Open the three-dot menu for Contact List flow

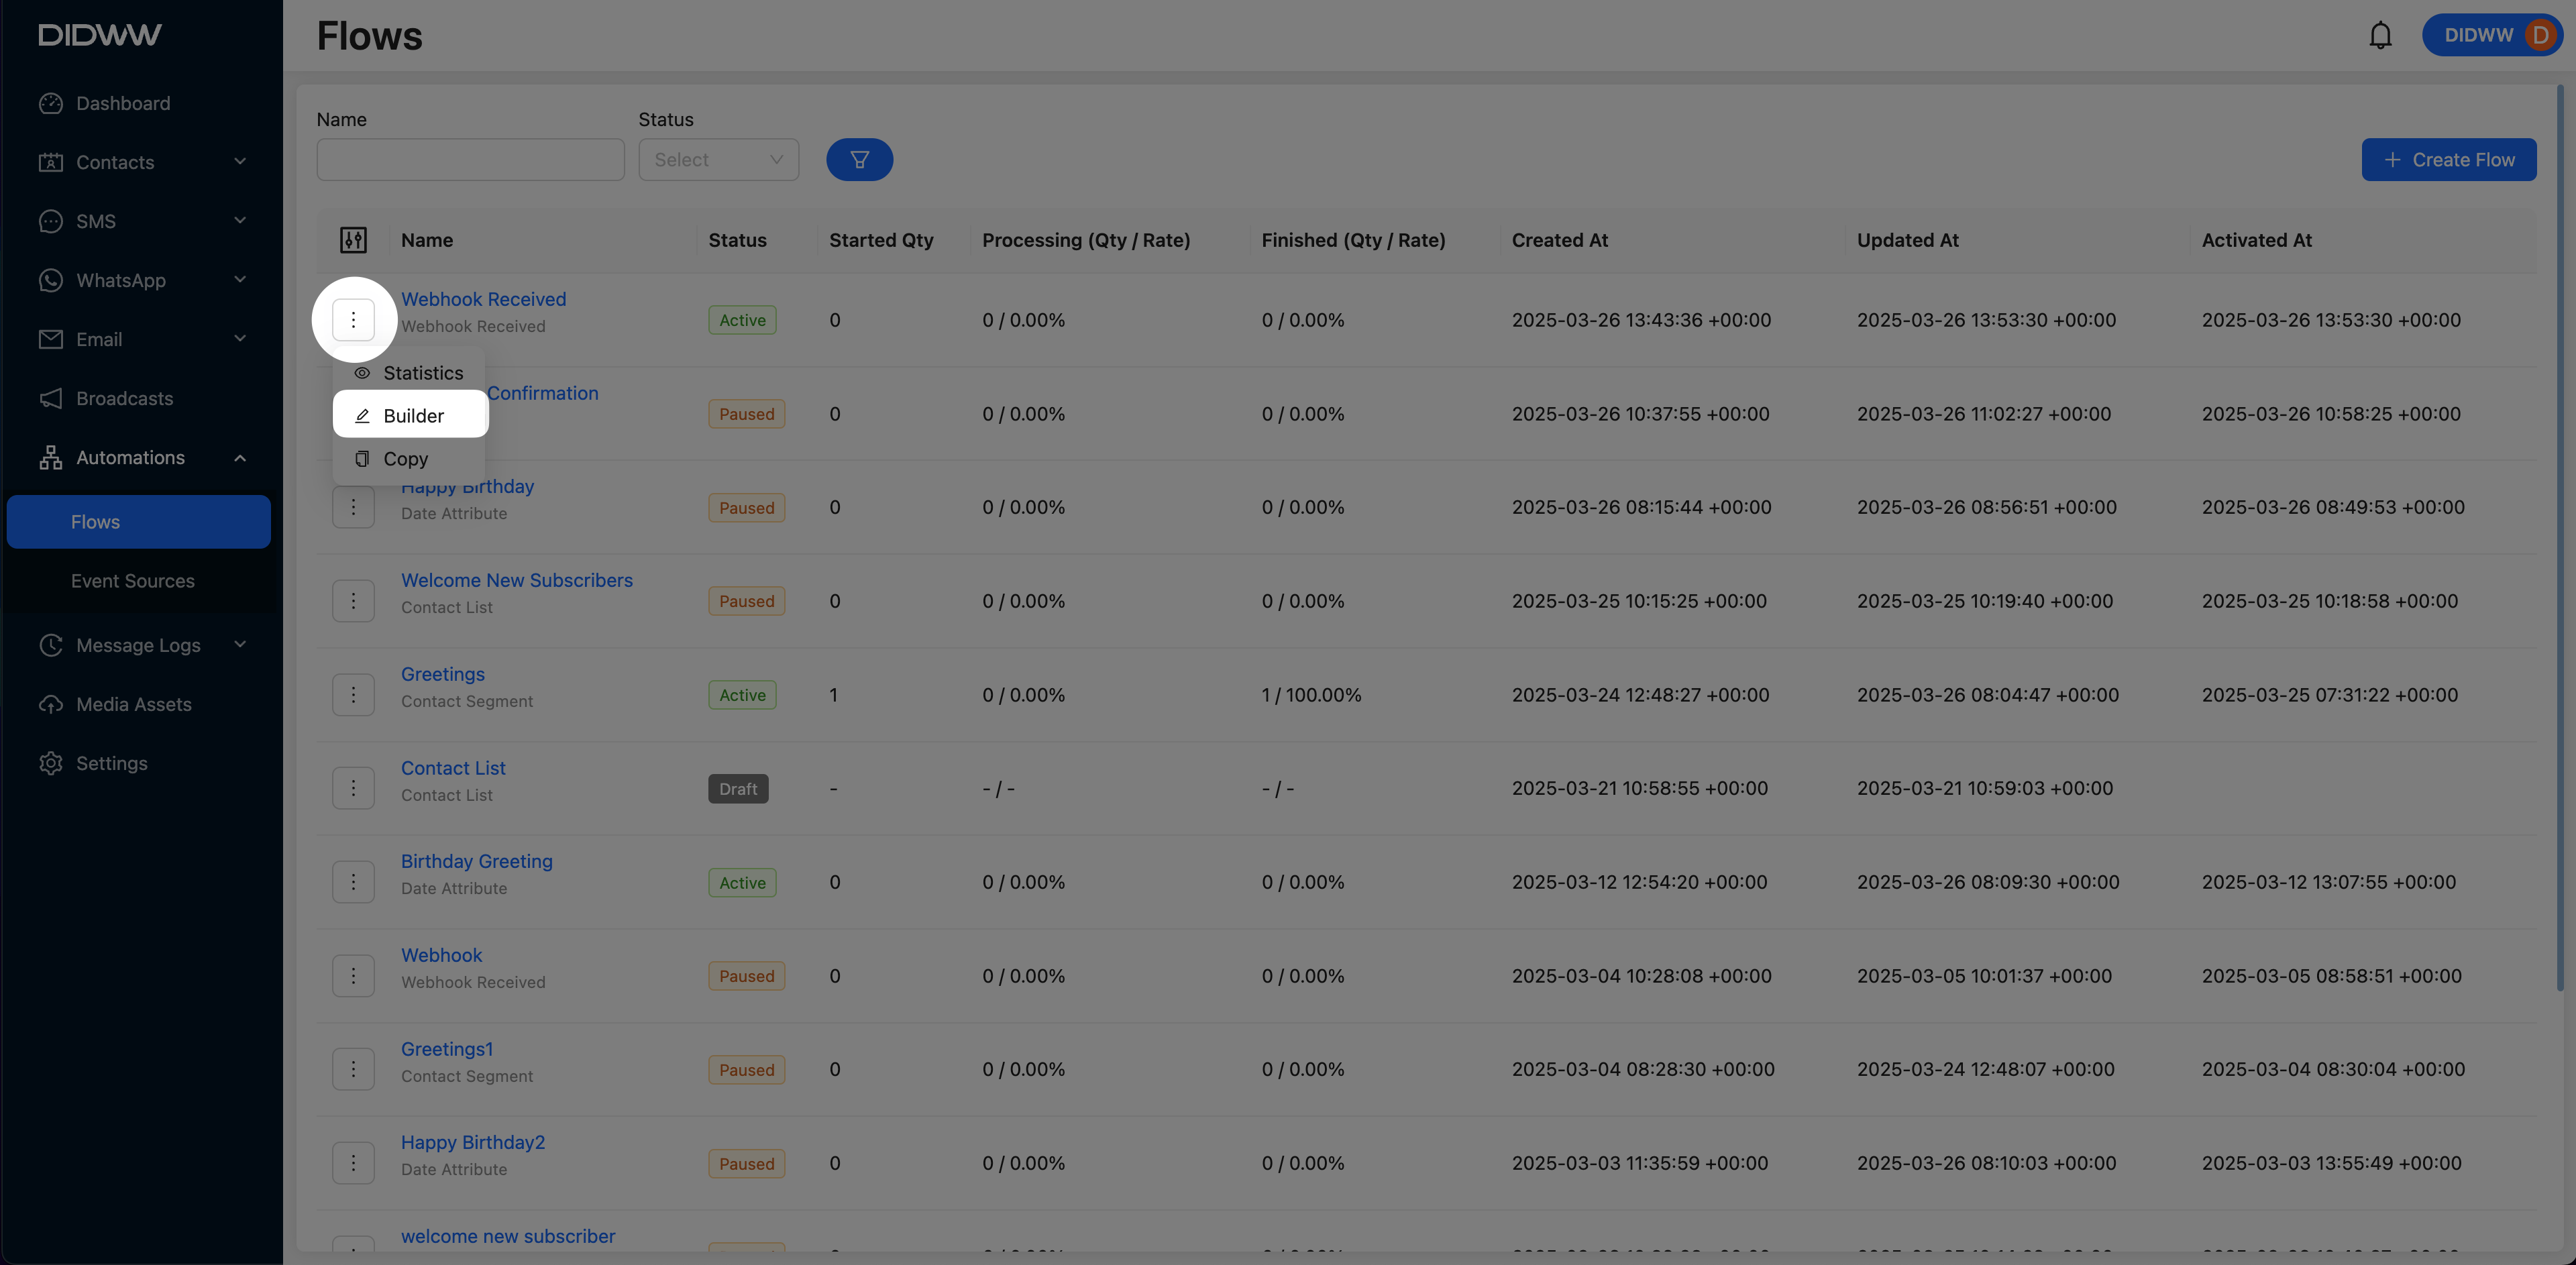(353, 788)
